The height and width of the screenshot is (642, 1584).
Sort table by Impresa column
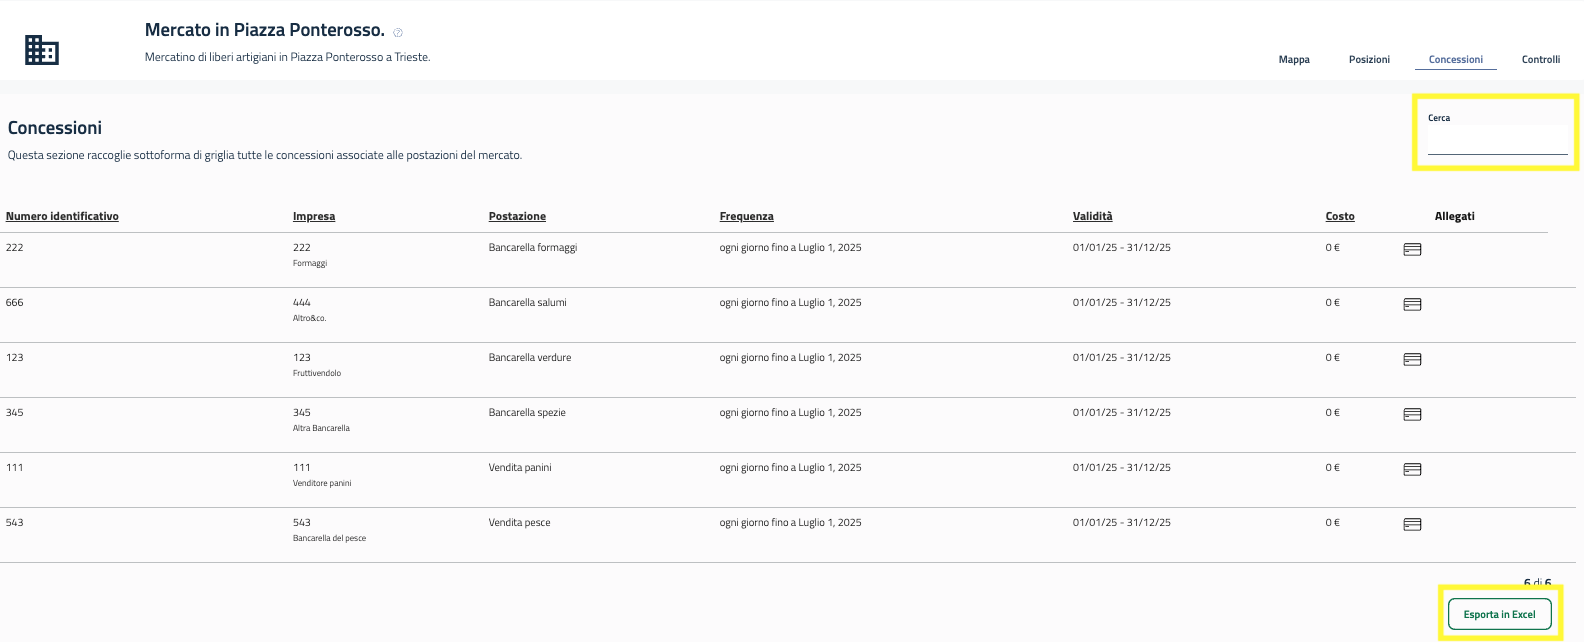click(314, 216)
